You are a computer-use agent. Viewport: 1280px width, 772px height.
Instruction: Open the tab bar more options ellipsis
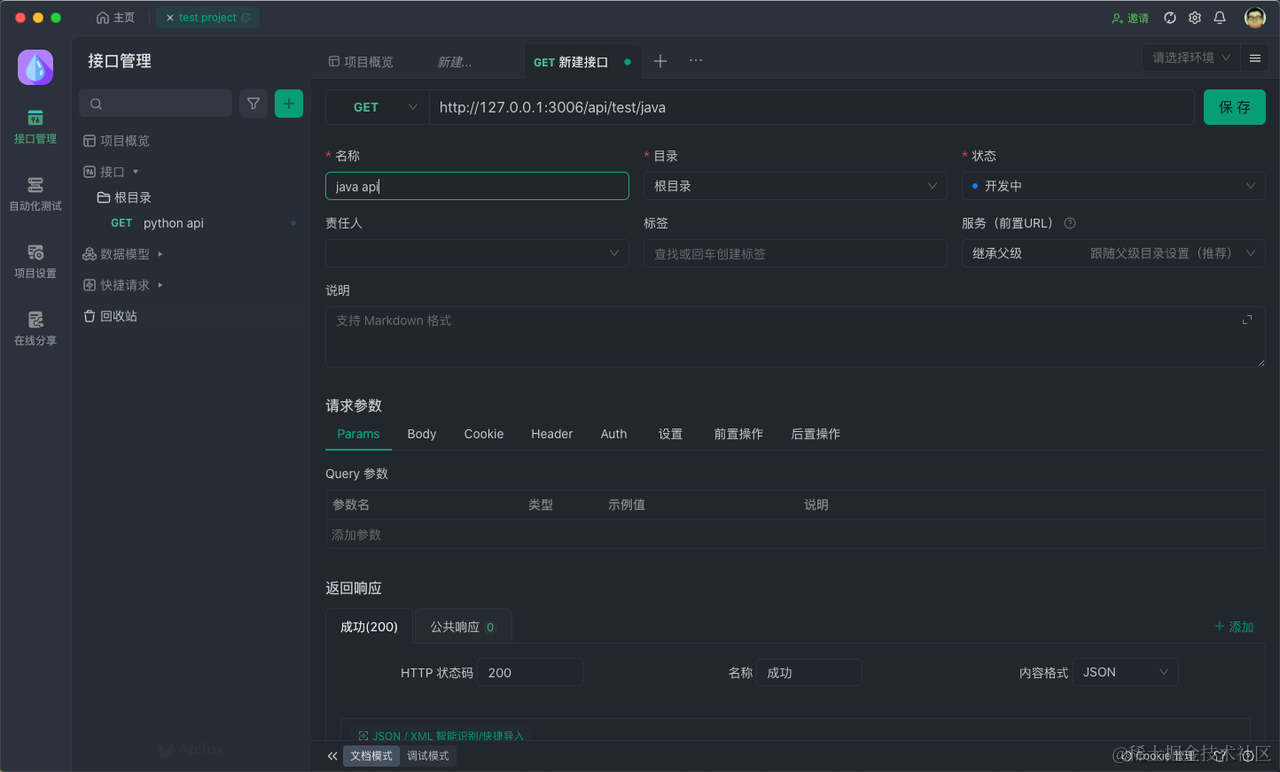click(x=696, y=61)
